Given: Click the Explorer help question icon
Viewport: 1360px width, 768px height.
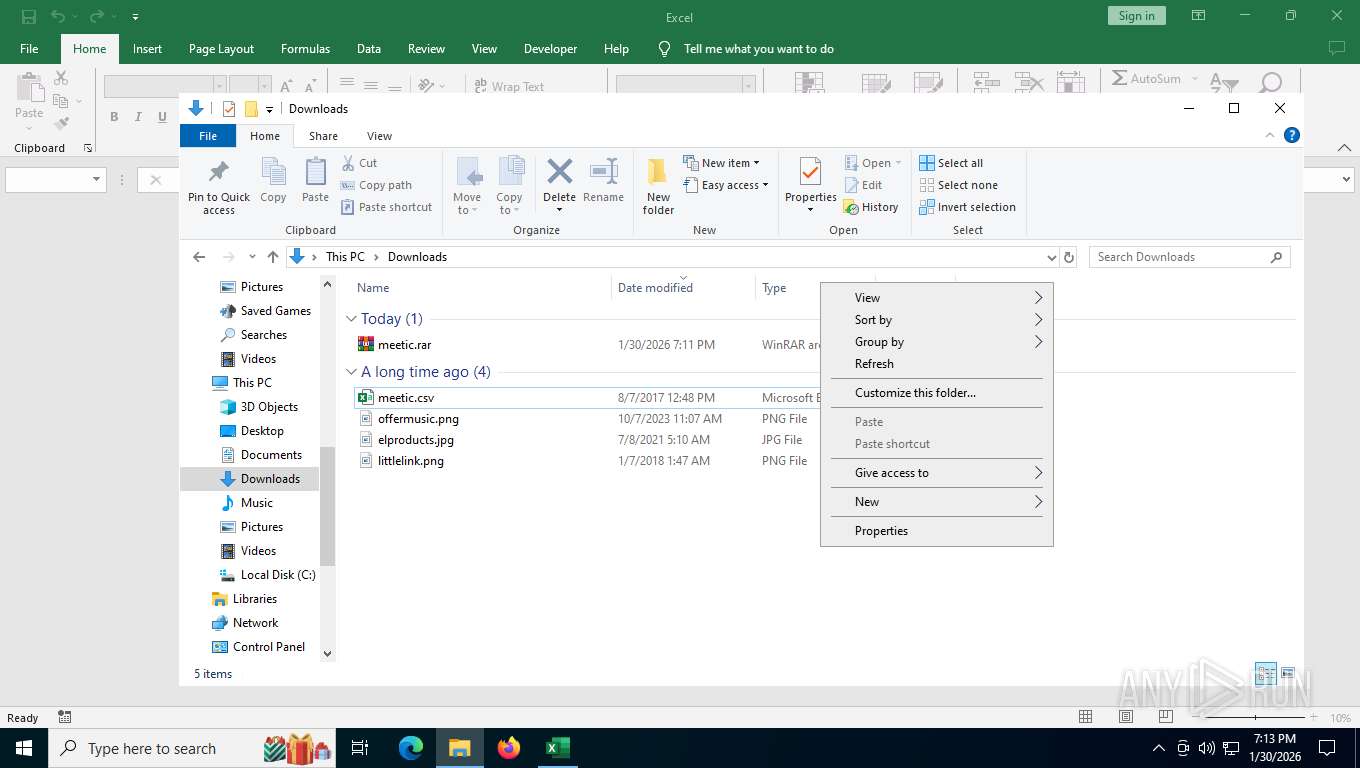Looking at the screenshot, I should (1291, 135).
